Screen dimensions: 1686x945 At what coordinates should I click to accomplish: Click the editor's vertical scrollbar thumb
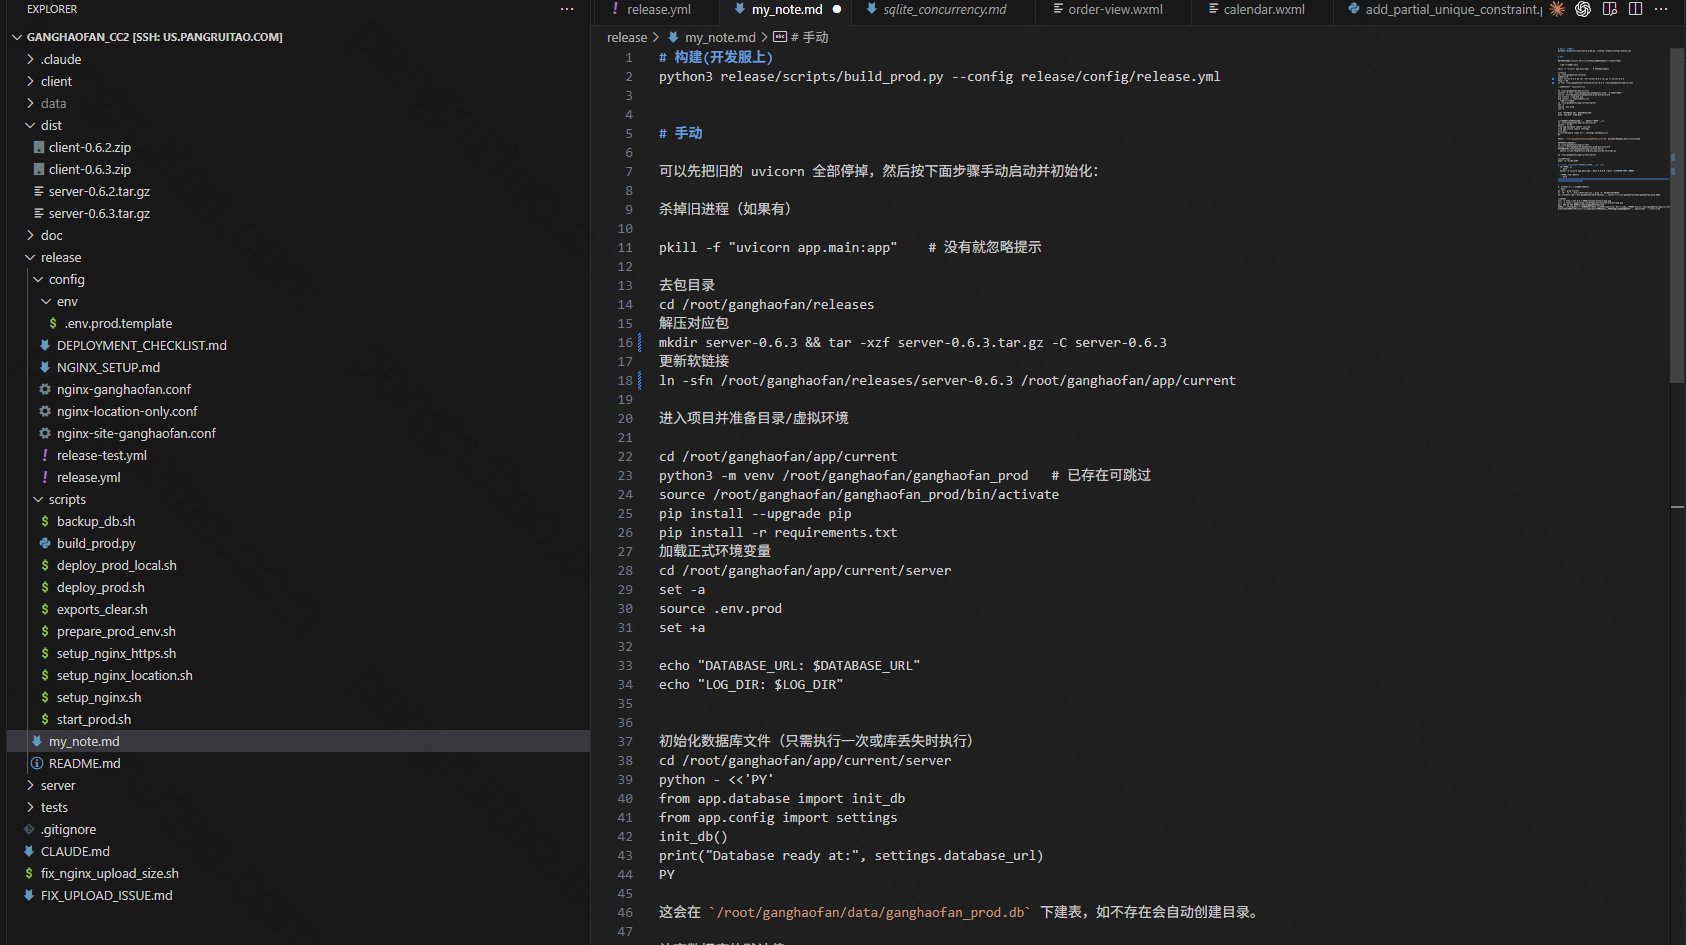pos(1676,215)
